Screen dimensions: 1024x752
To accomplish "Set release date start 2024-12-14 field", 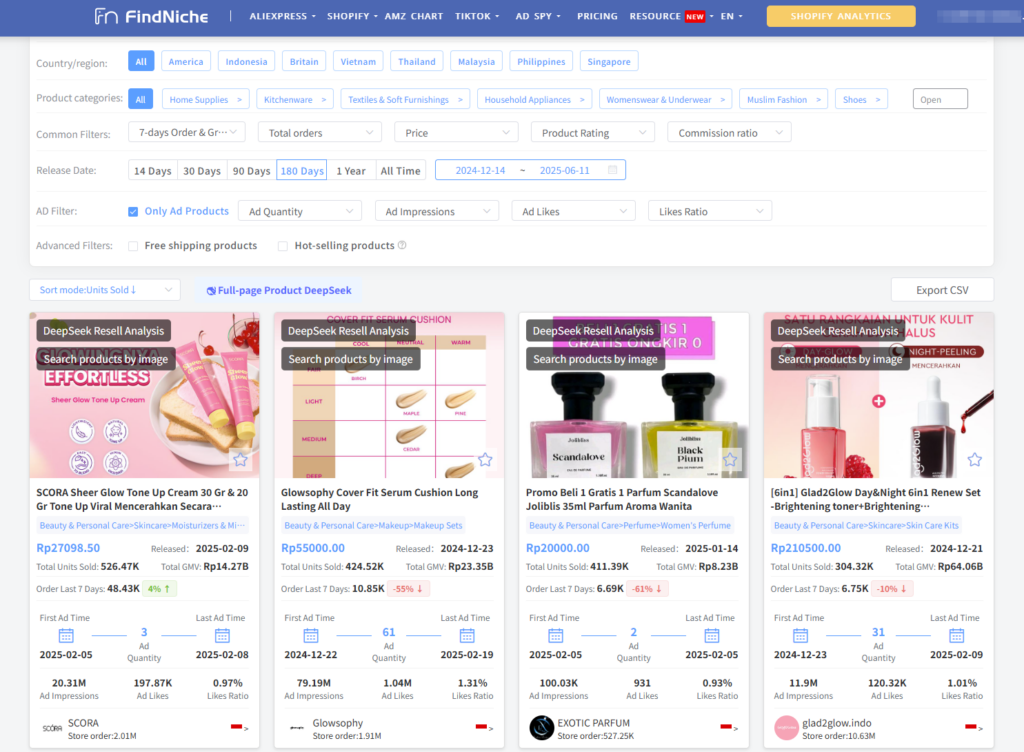I will point(480,170).
